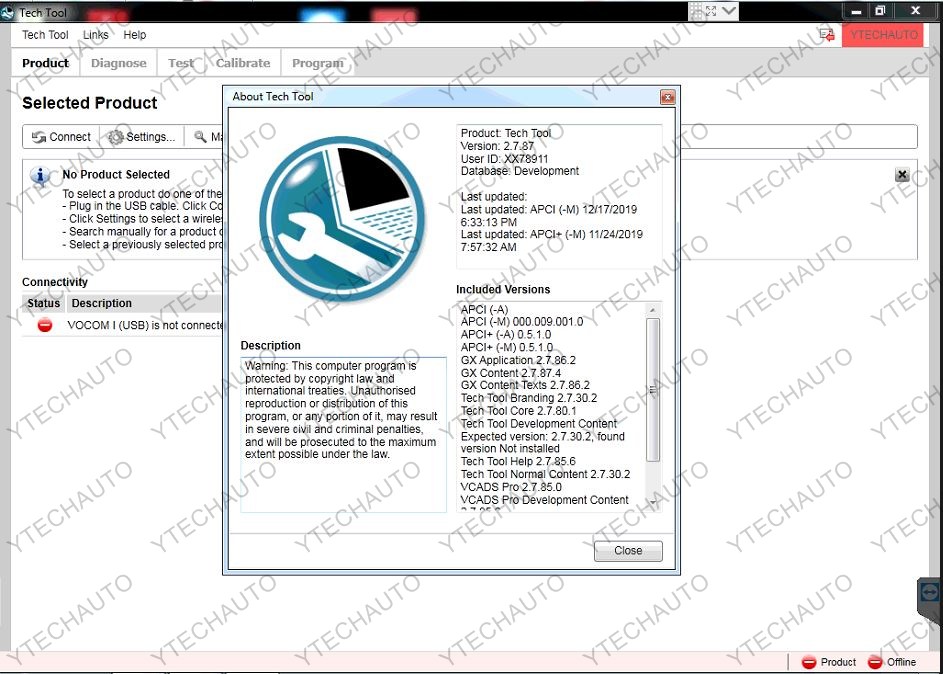Click the red VOCOM I status icon
943x674 pixels.
point(44,324)
